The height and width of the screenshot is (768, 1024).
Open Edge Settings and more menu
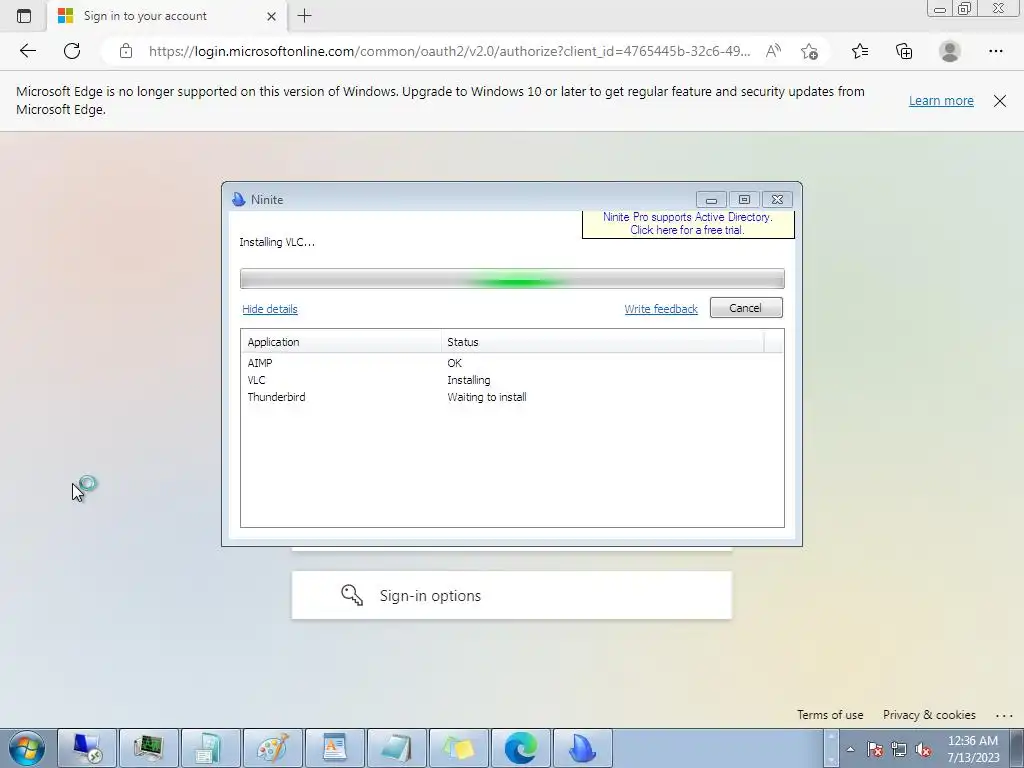pyautogui.click(x=995, y=51)
